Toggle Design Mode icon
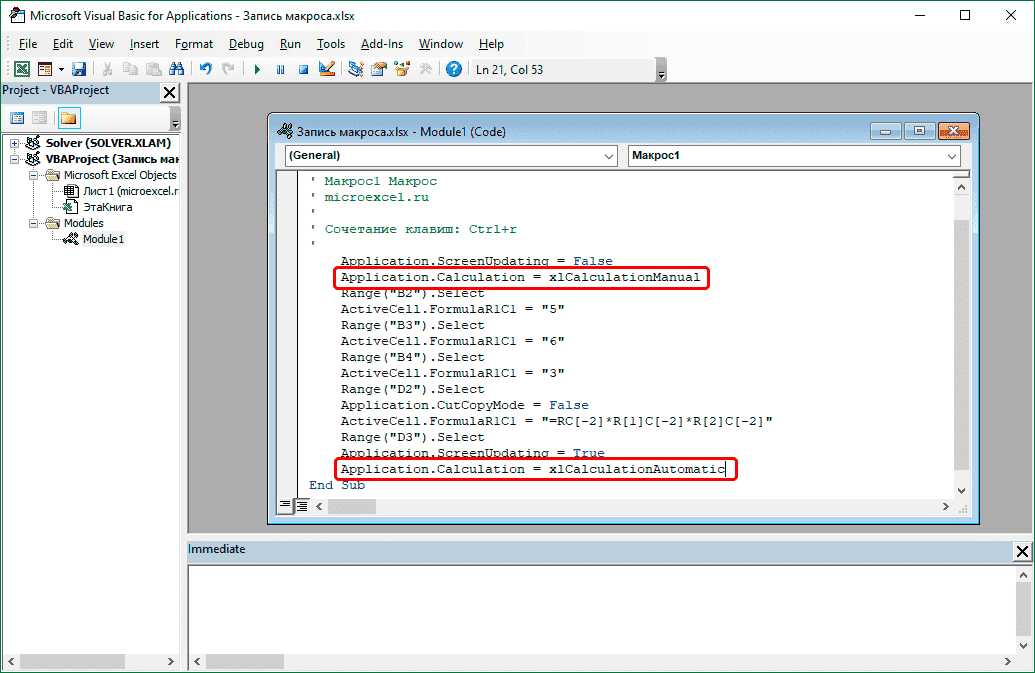The height and width of the screenshot is (673, 1035). point(326,69)
